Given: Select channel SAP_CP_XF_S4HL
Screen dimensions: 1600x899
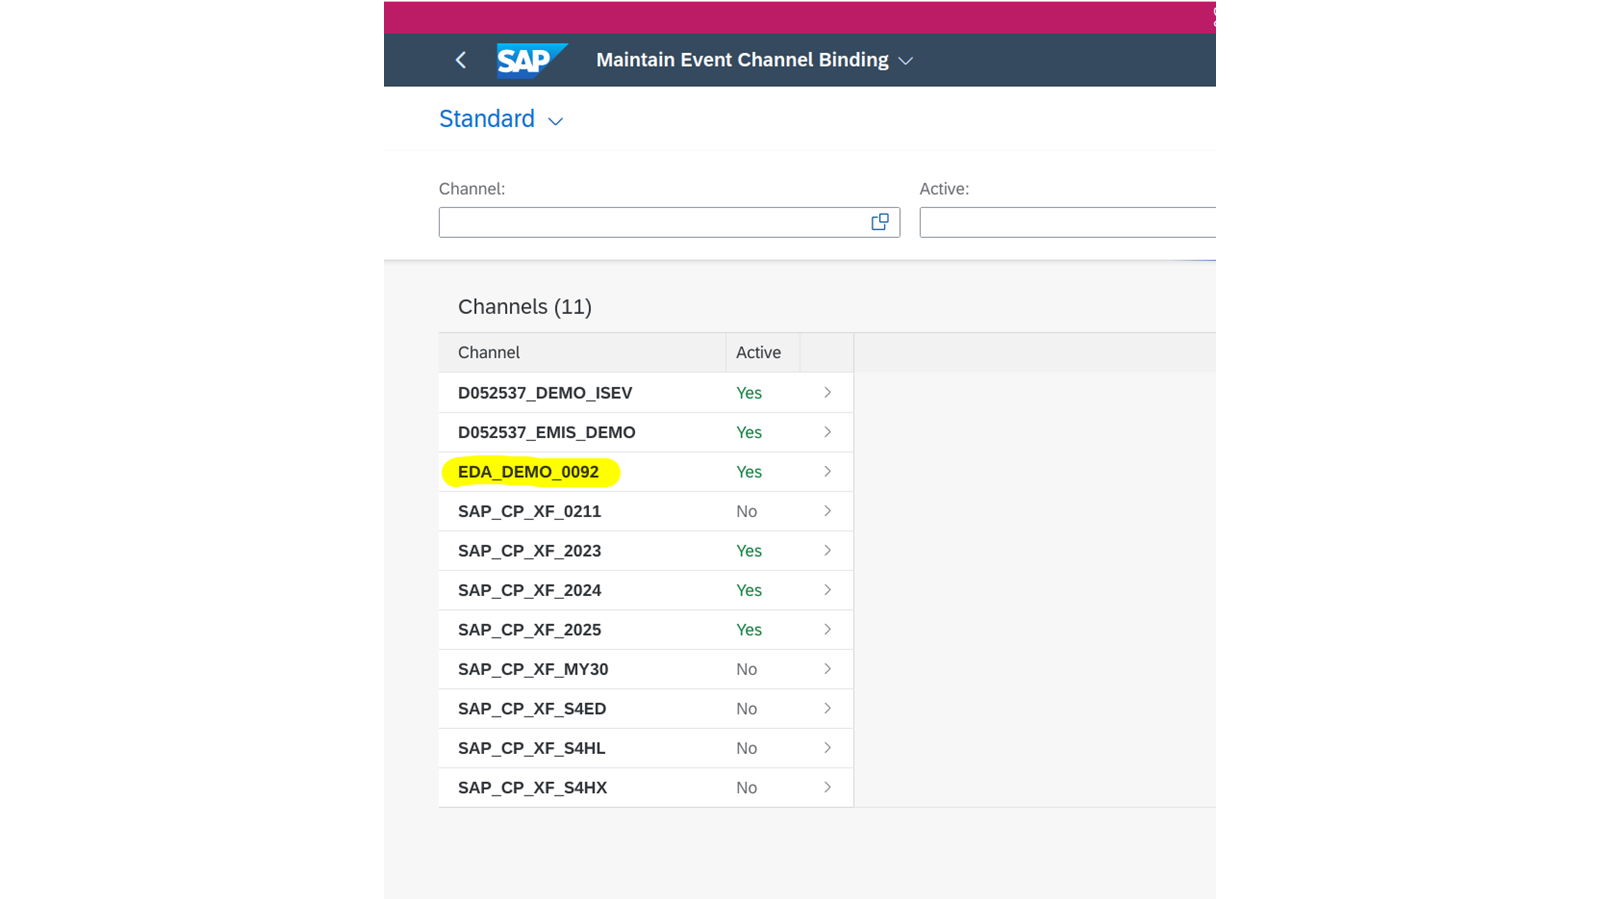Looking at the screenshot, I should click(532, 748).
